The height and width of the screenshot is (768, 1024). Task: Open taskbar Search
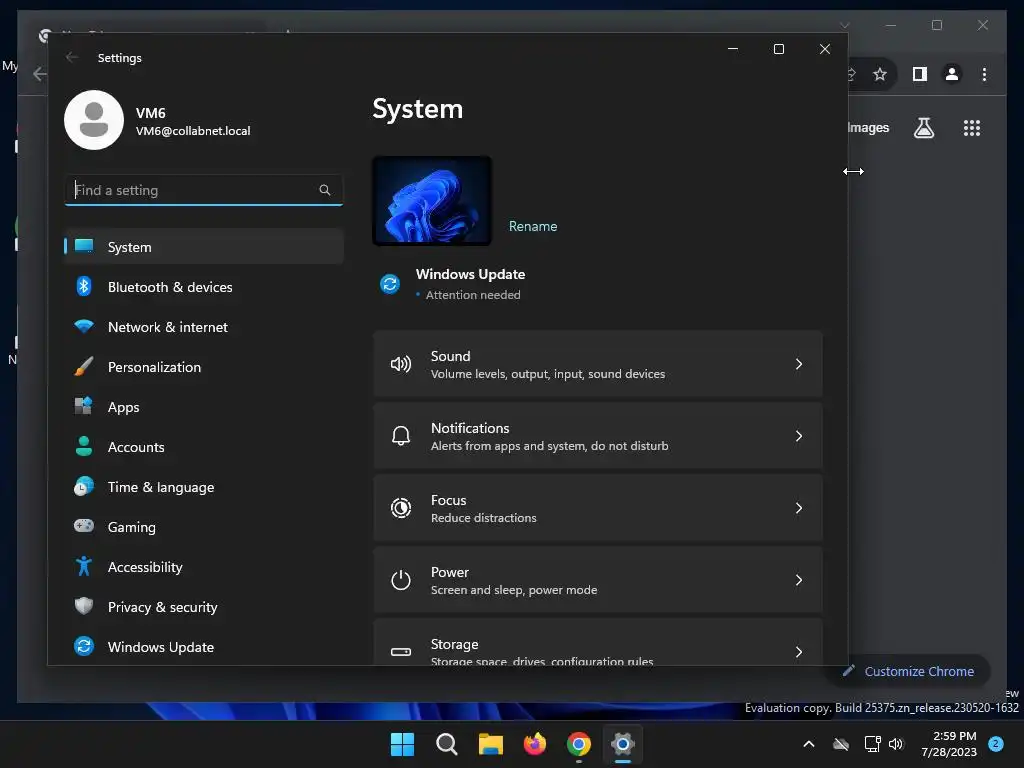click(x=447, y=744)
